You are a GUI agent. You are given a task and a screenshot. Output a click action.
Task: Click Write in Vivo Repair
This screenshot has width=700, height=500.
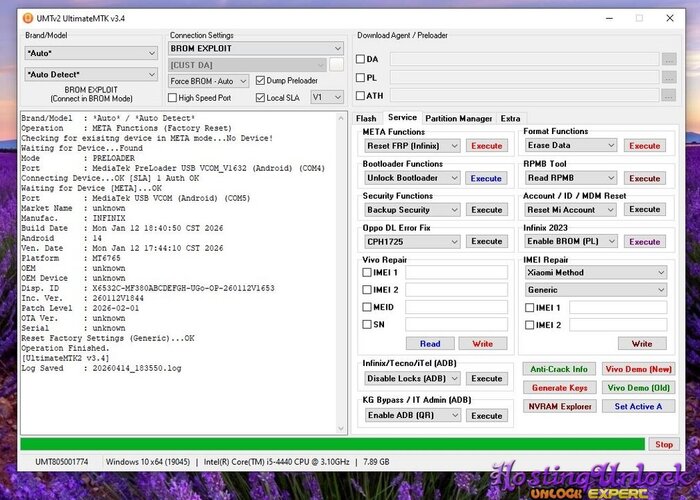[x=483, y=344]
